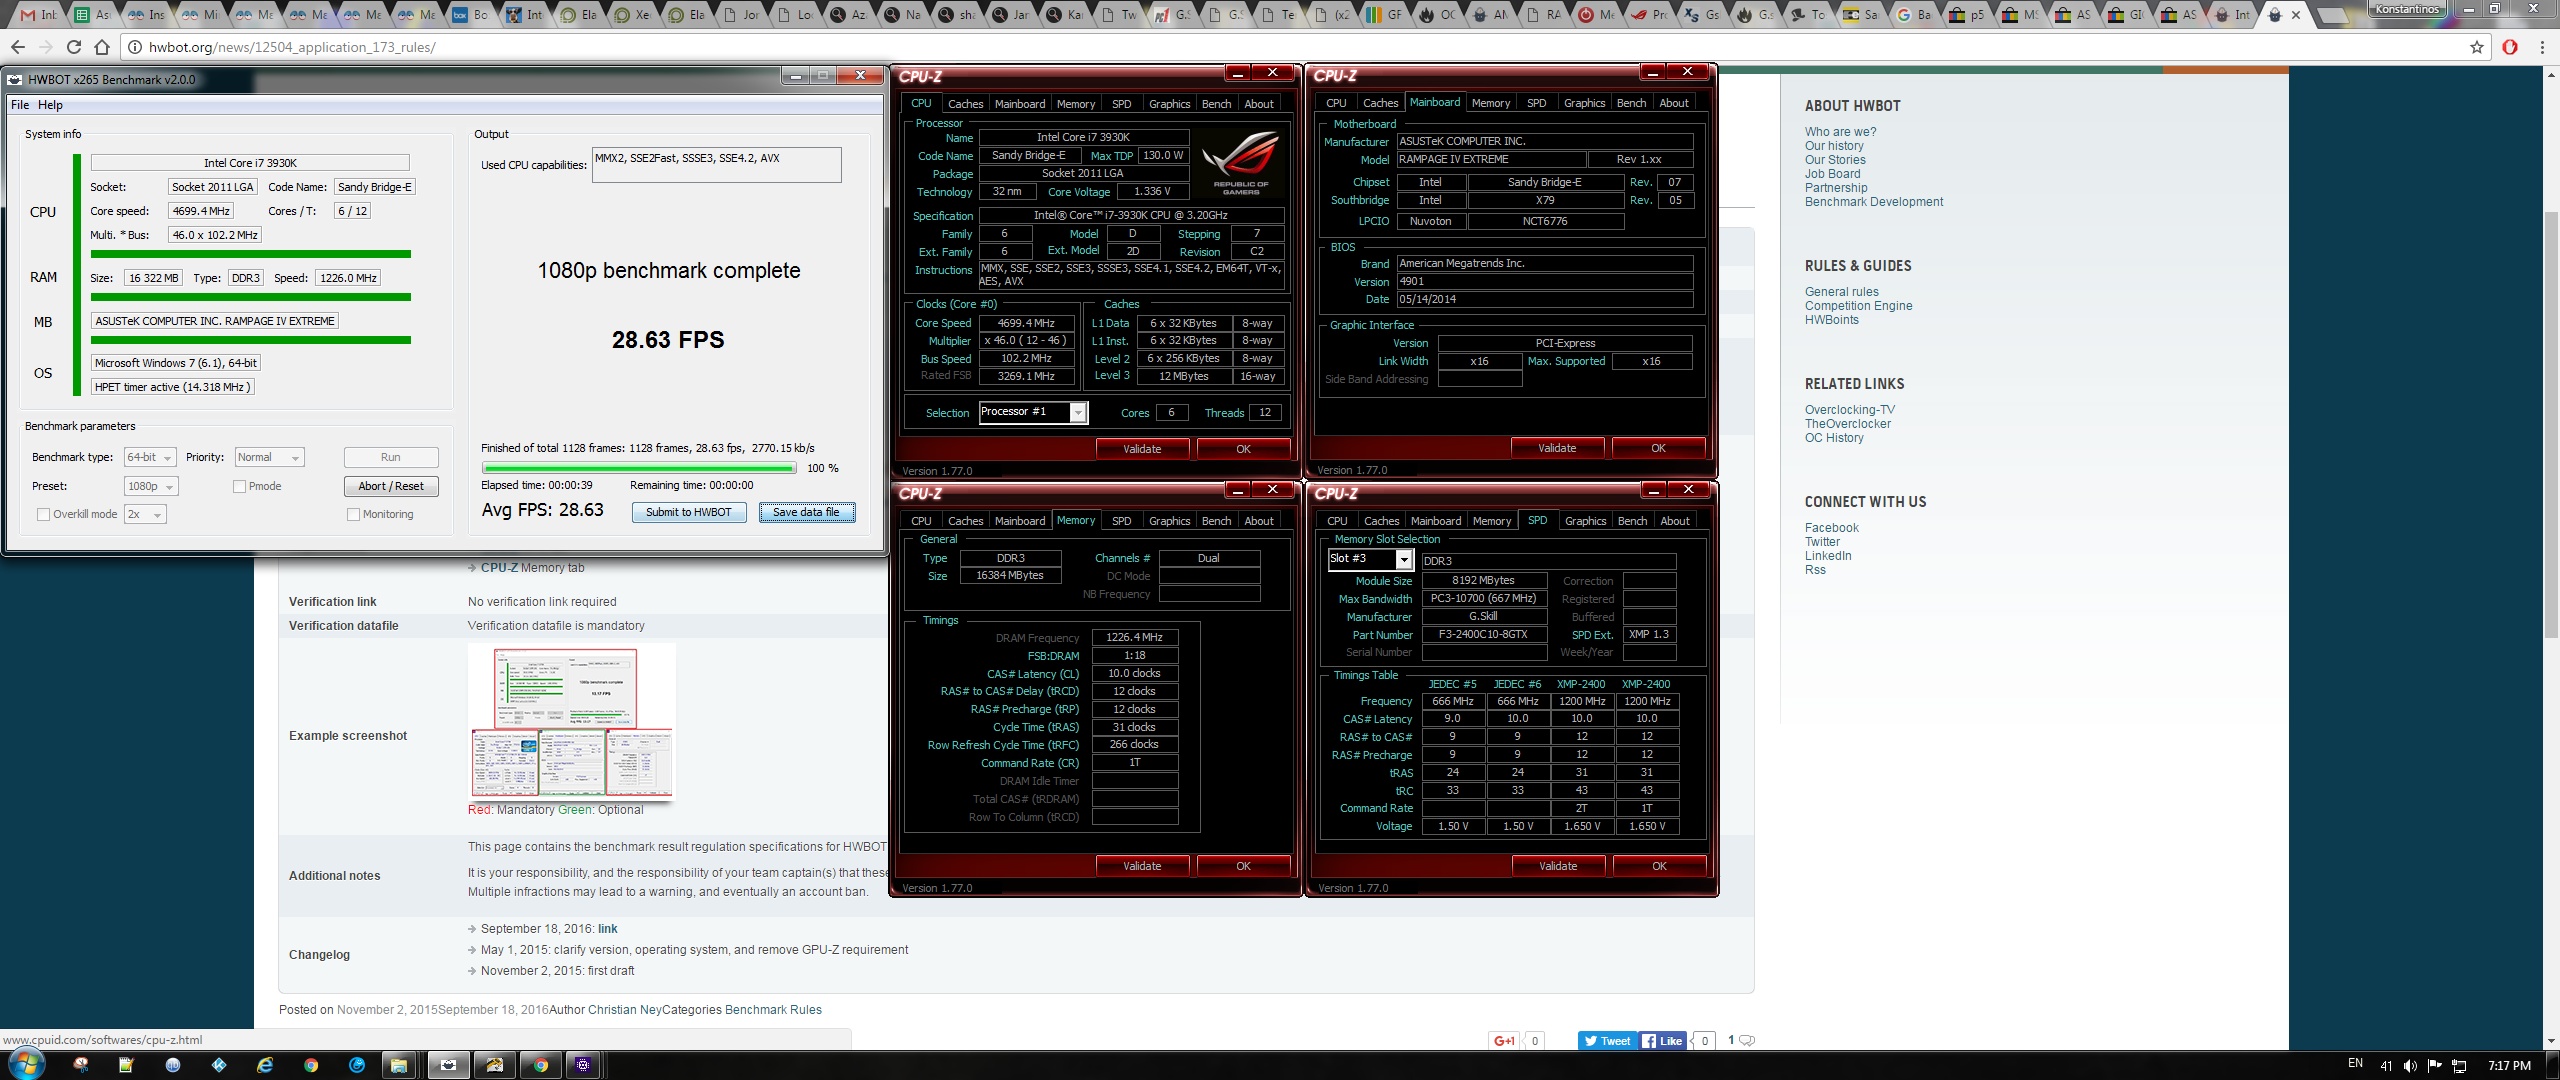Enable the Pmode checkbox
This screenshot has height=1080, width=2560.
(x=239, y=486)
